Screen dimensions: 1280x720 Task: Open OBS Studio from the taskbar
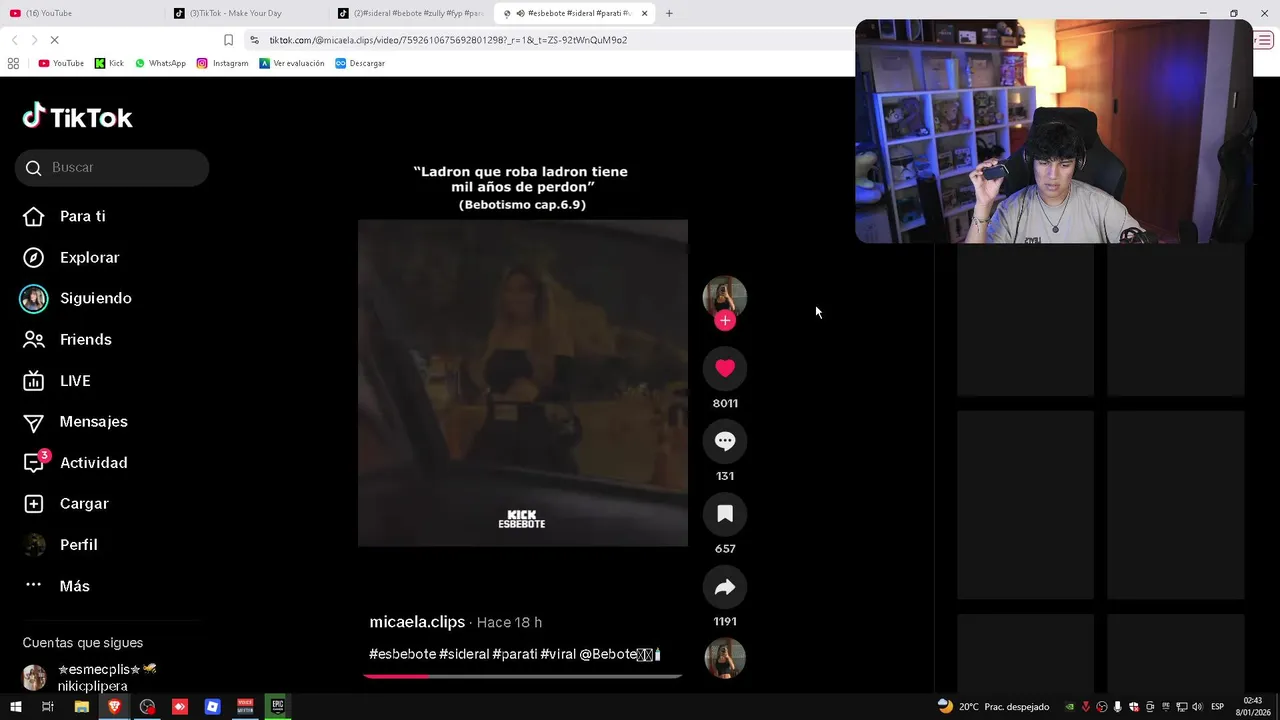[147, 706]
